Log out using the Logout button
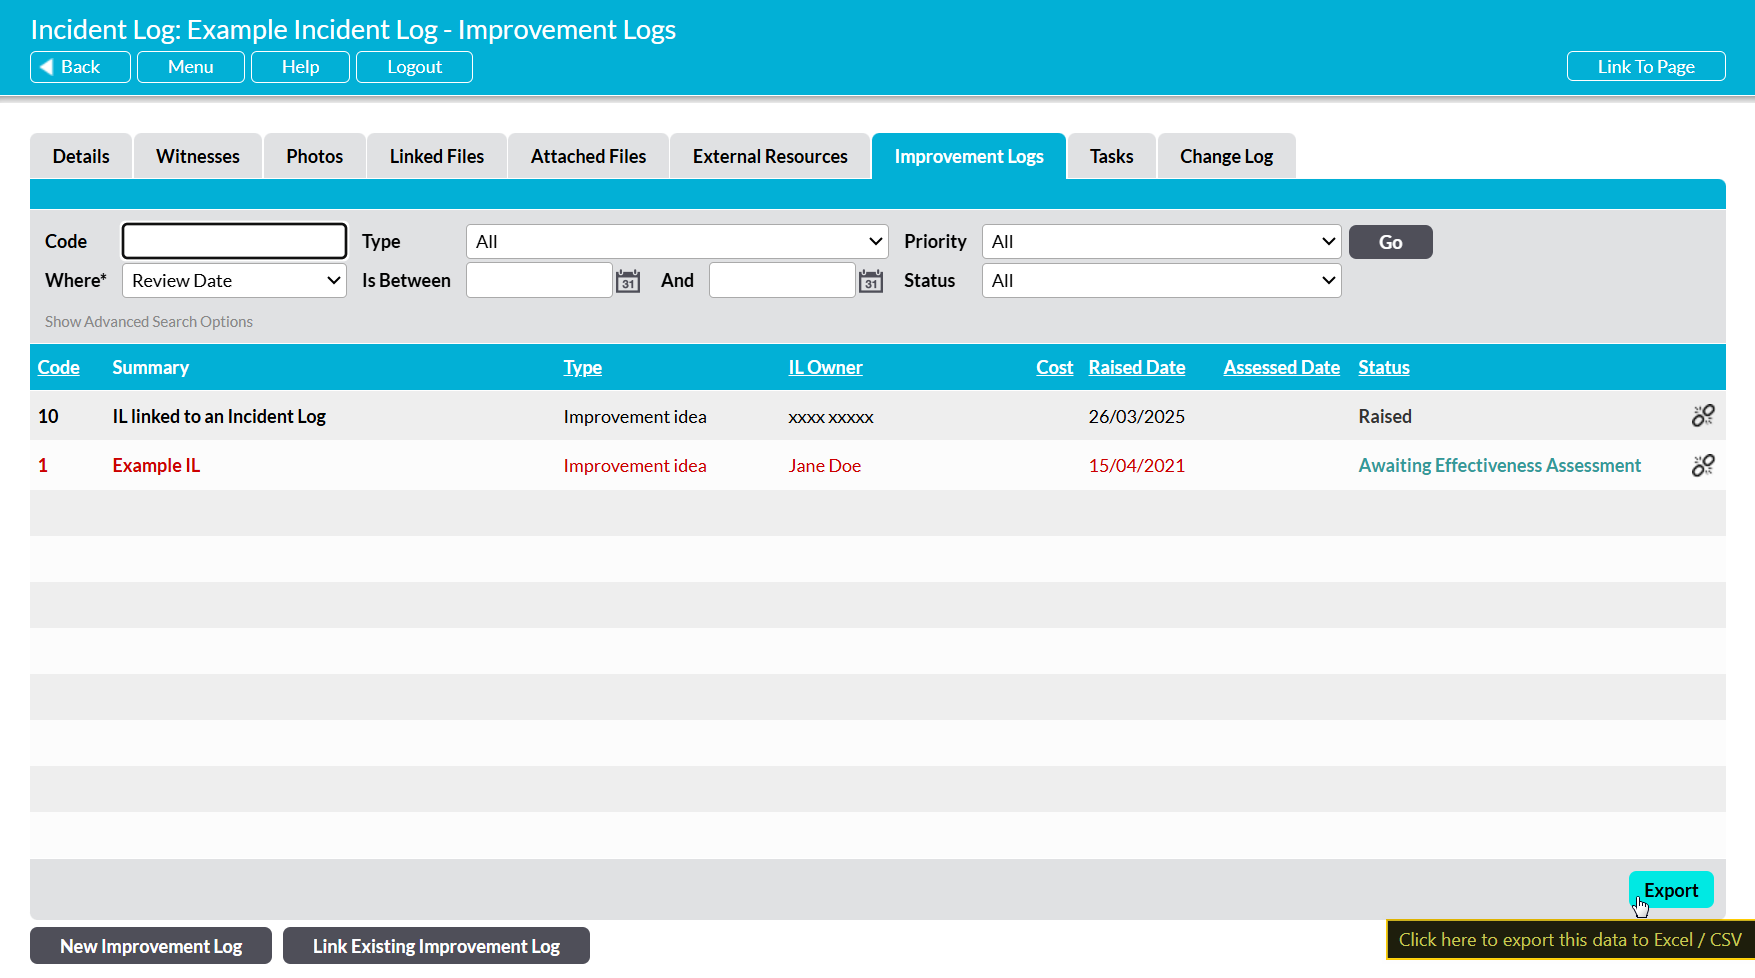The image size is (1755, 978). tap(414, 67)
